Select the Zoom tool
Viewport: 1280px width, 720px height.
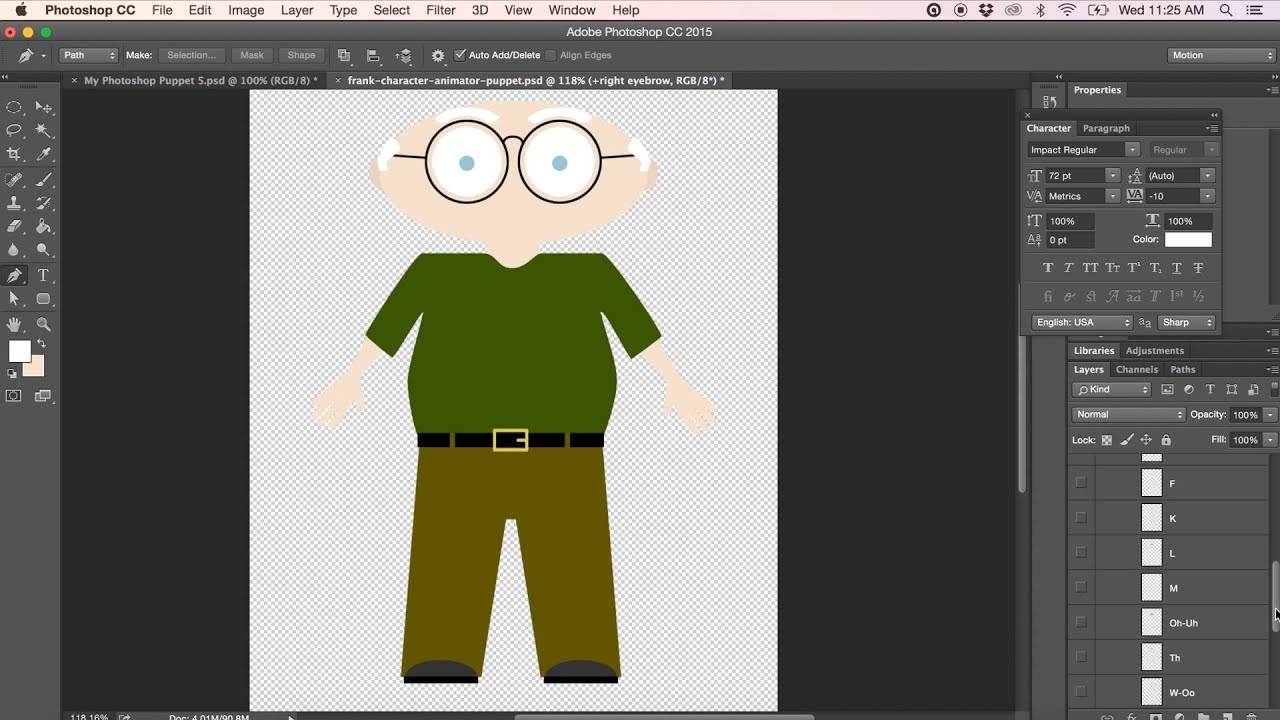coord(44,324)
